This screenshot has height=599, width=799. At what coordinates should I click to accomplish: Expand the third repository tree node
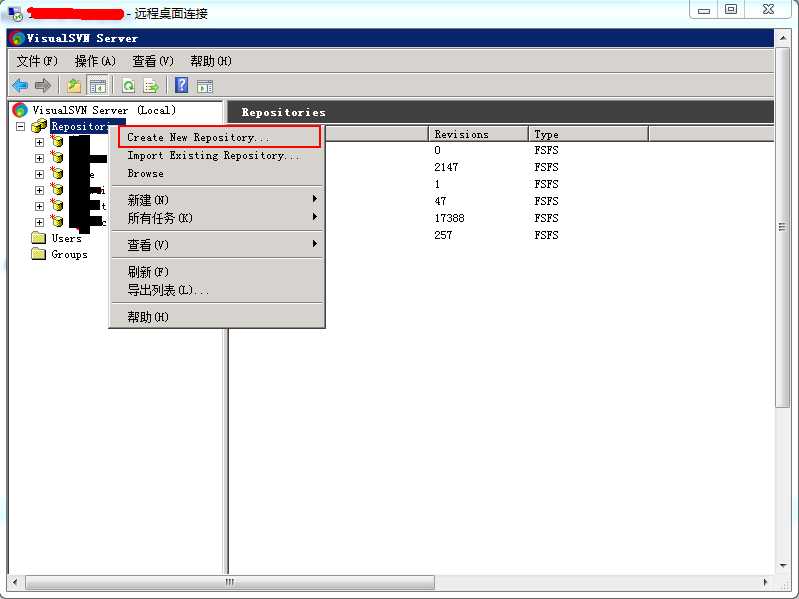pyautogui.click(x=39, y=174)
